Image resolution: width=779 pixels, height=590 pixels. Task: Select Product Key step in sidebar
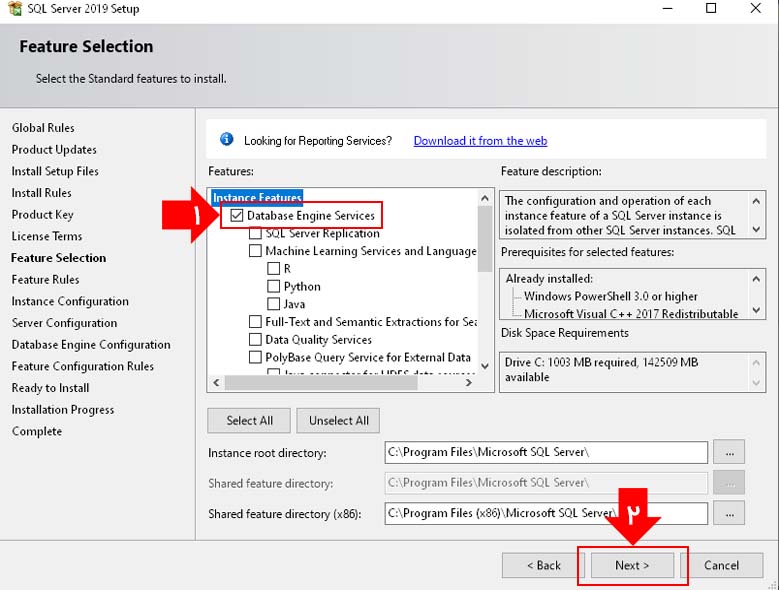[43, 215]
